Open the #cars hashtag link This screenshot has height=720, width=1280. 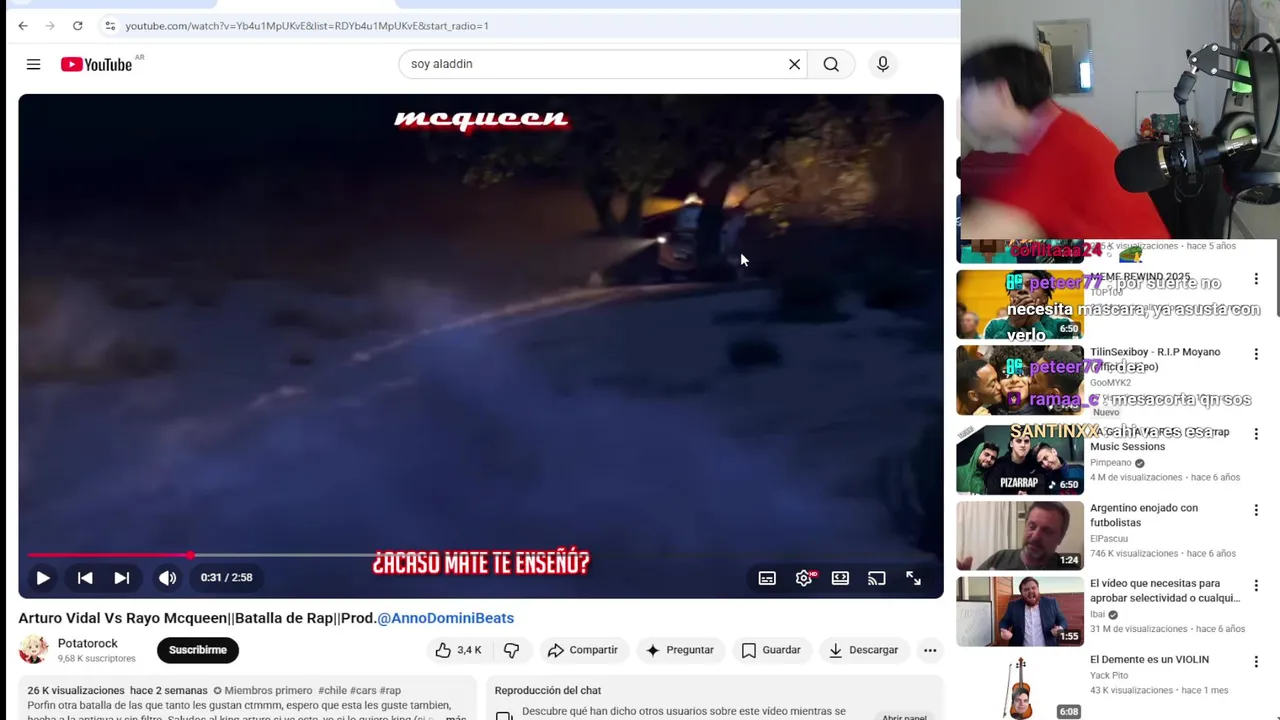[x=363, y=690]
